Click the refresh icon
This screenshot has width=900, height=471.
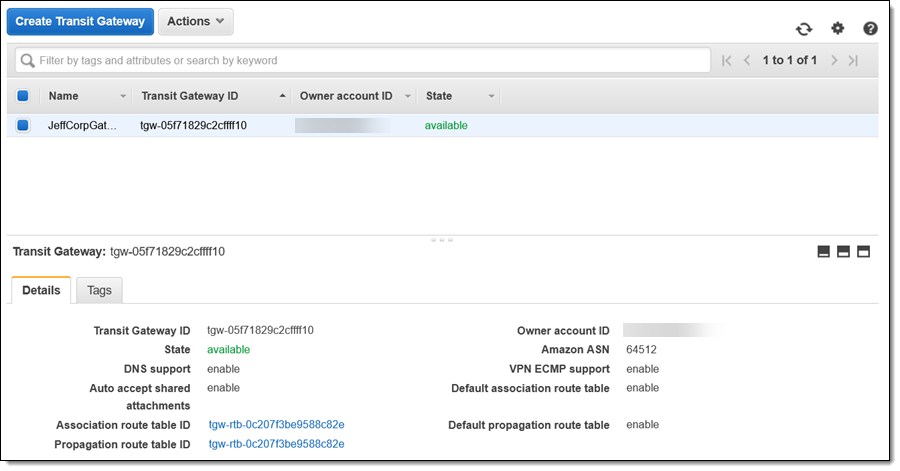click(804, 29)
